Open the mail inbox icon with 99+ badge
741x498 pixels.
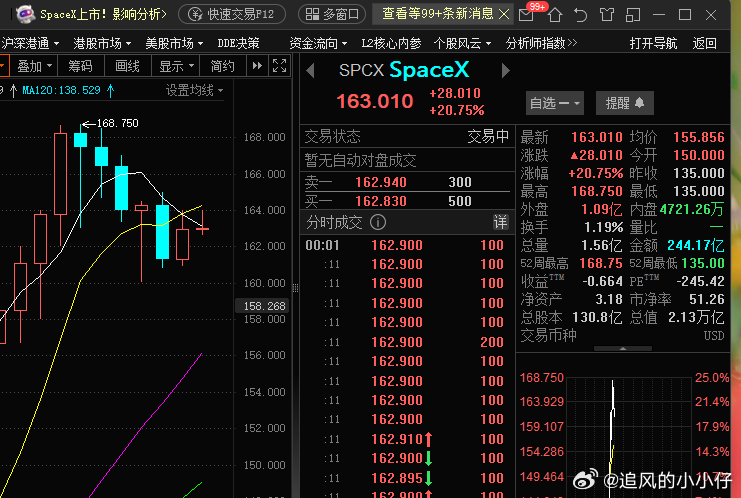pyautogui.click(x=526, y=15)
